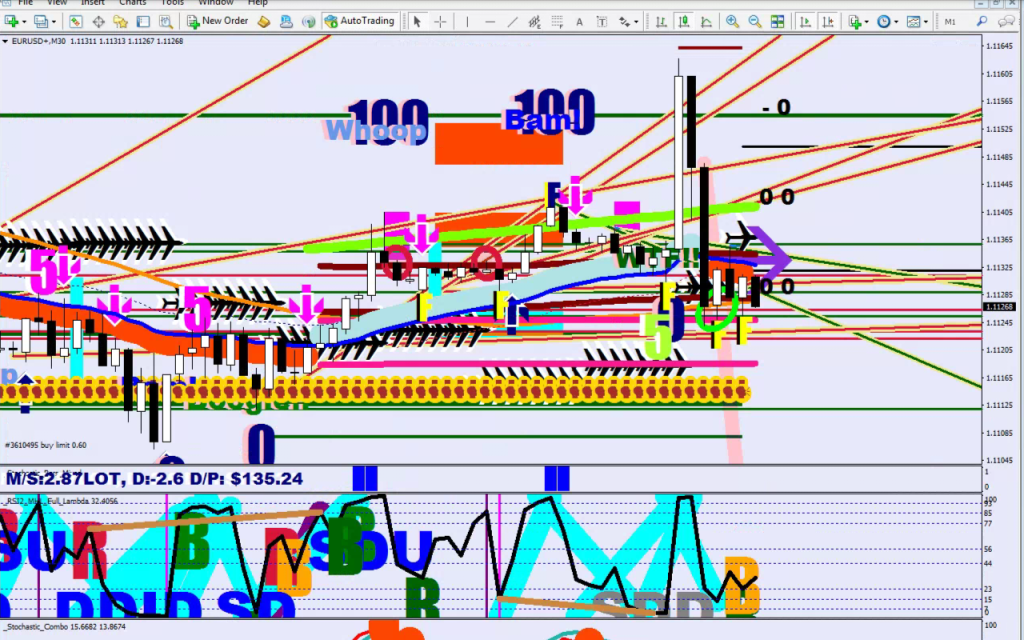Zoom out on the chart
The width and height of the screenshot is (1024, 640).
[x=754, y=21]
